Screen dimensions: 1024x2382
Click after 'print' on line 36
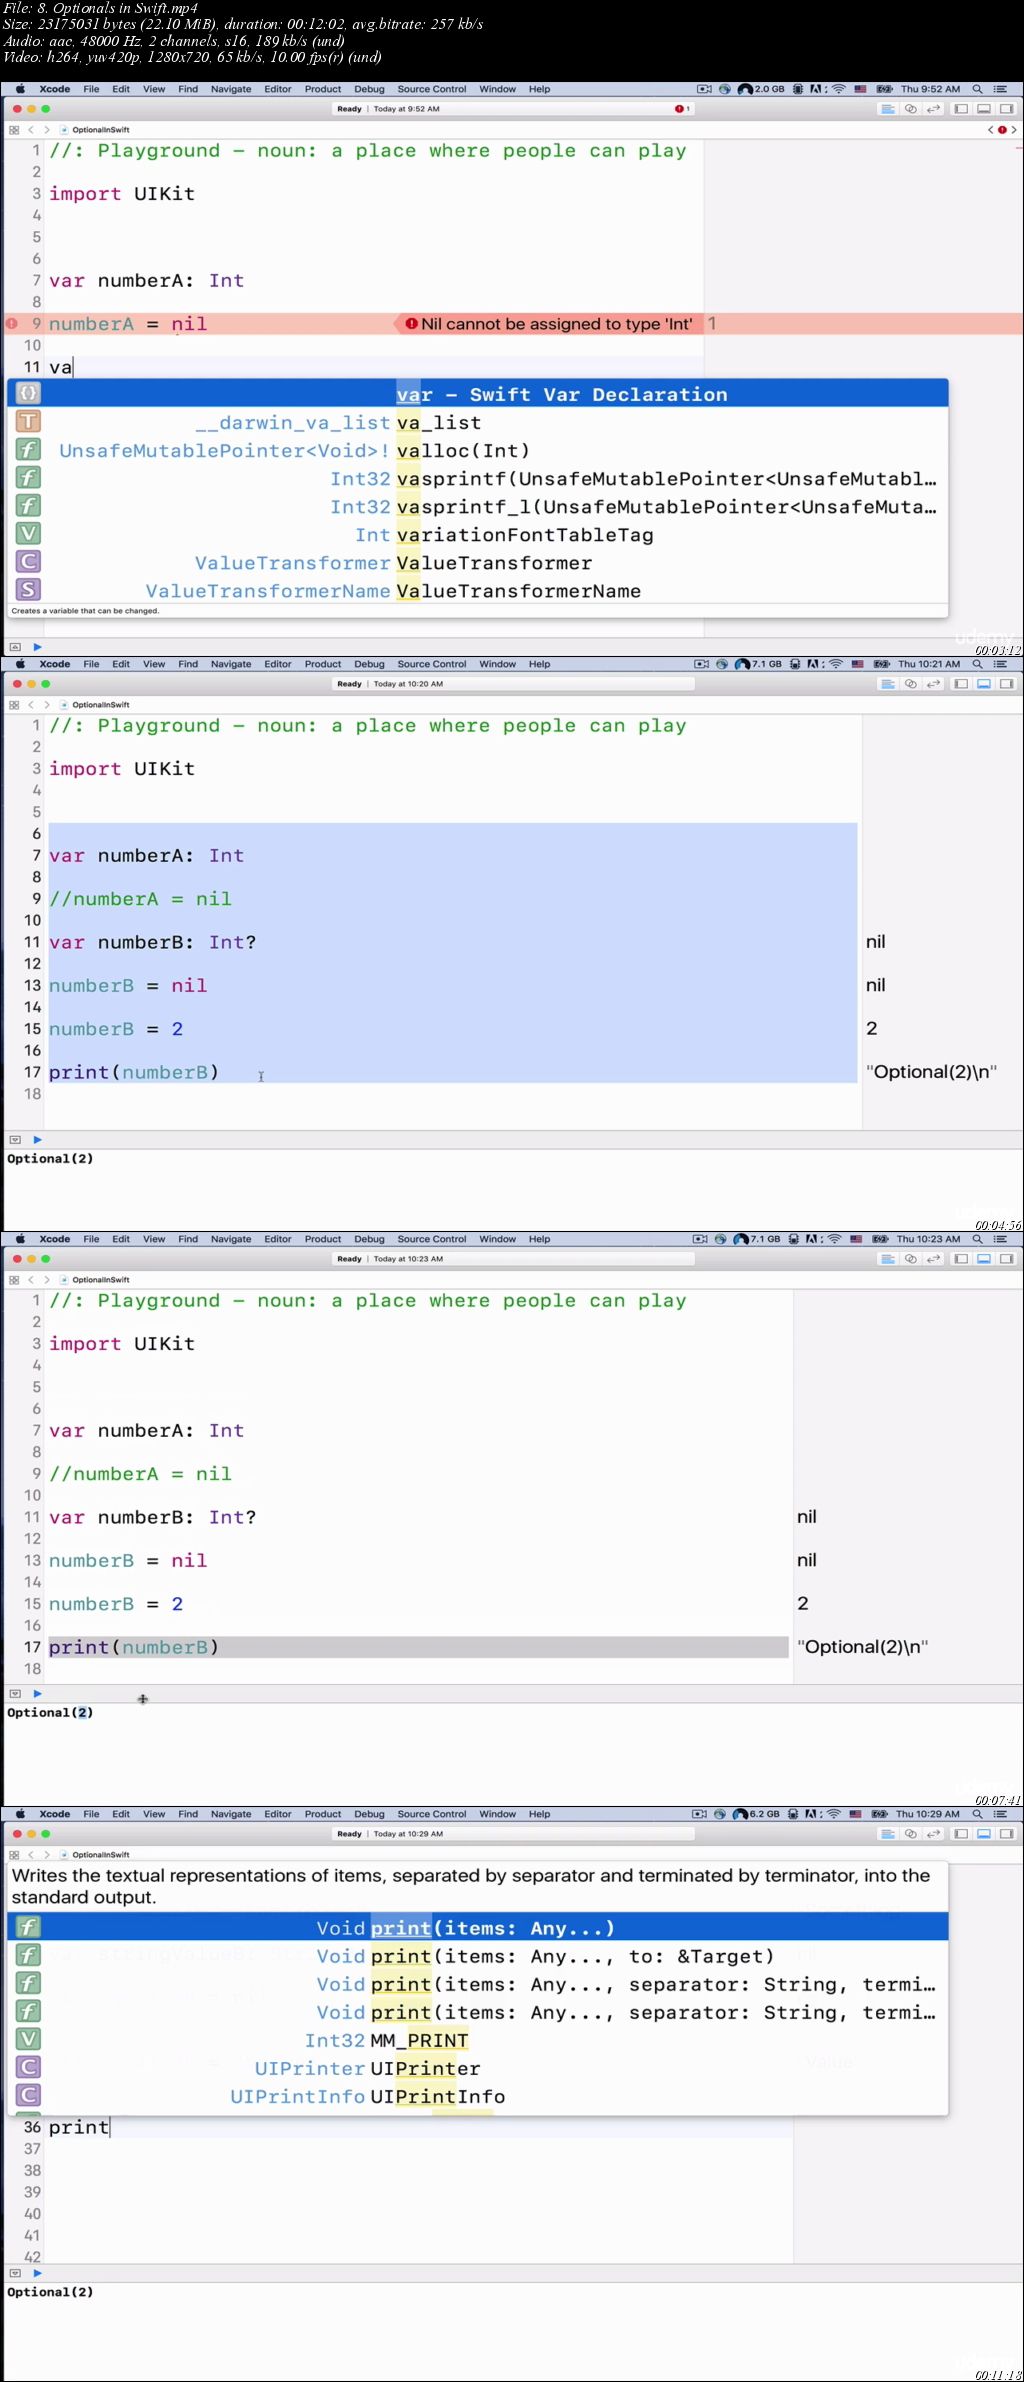tap(110, 2127)
